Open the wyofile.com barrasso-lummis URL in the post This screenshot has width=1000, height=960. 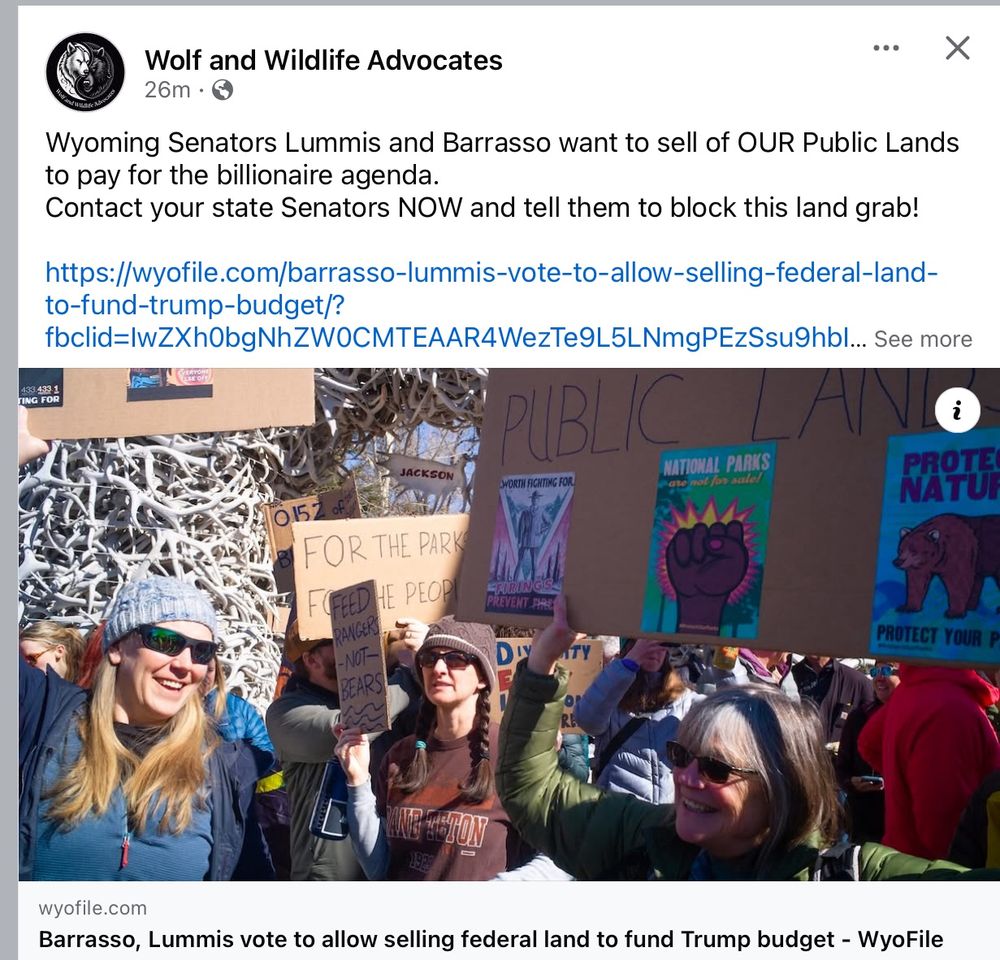492,289
